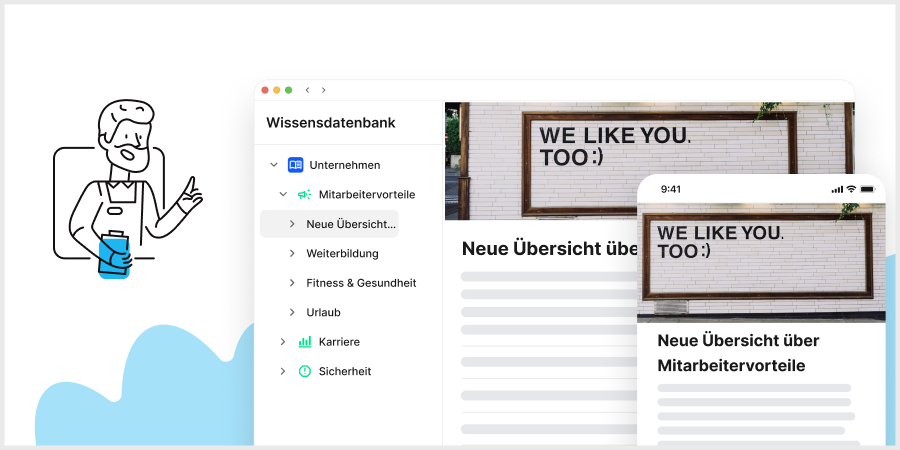The height and width of the screenshot is (450, 900).
Task: Click the Wissensdatenbank heading
Action: [331, 123]
